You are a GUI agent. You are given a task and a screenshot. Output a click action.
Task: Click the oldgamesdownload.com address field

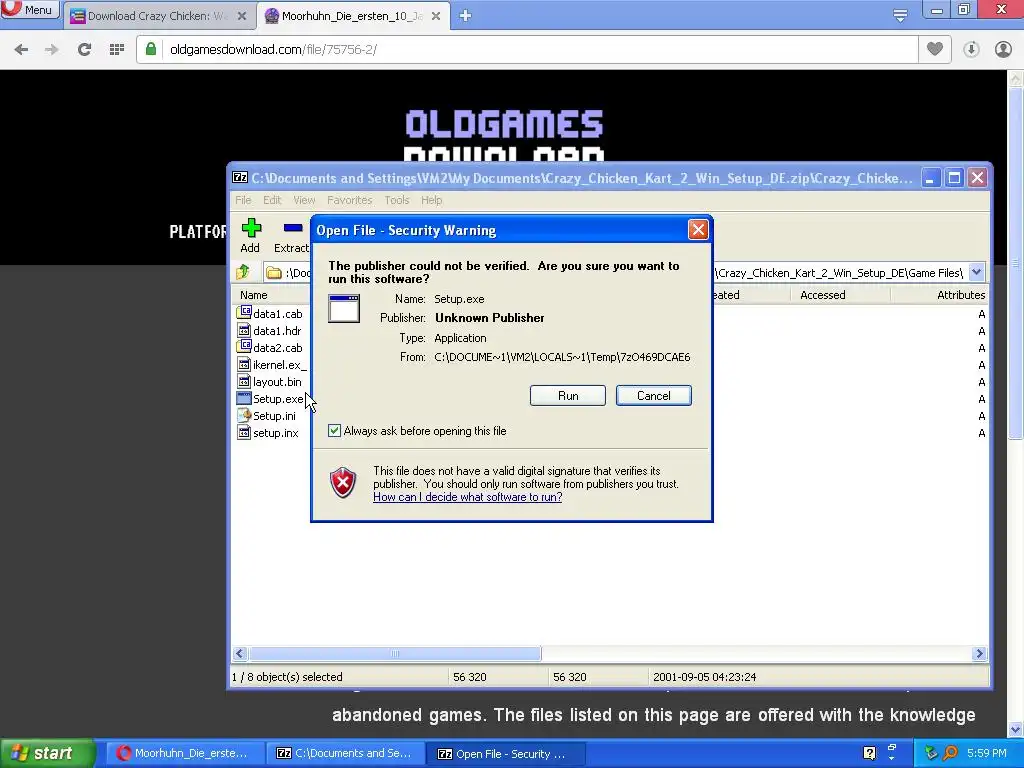(526, 50)
